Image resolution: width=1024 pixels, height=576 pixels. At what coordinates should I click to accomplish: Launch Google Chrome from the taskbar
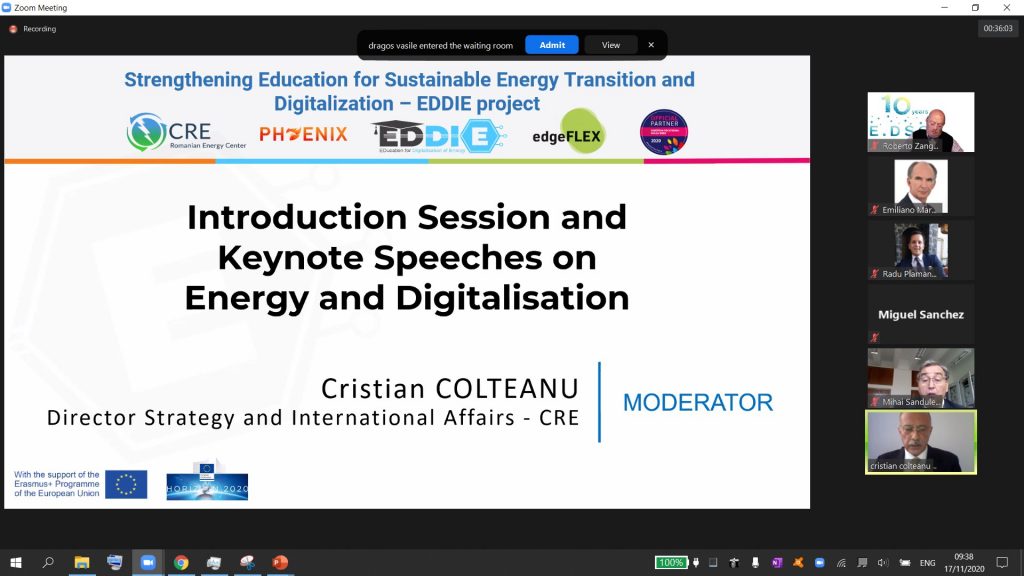[181, 562]
